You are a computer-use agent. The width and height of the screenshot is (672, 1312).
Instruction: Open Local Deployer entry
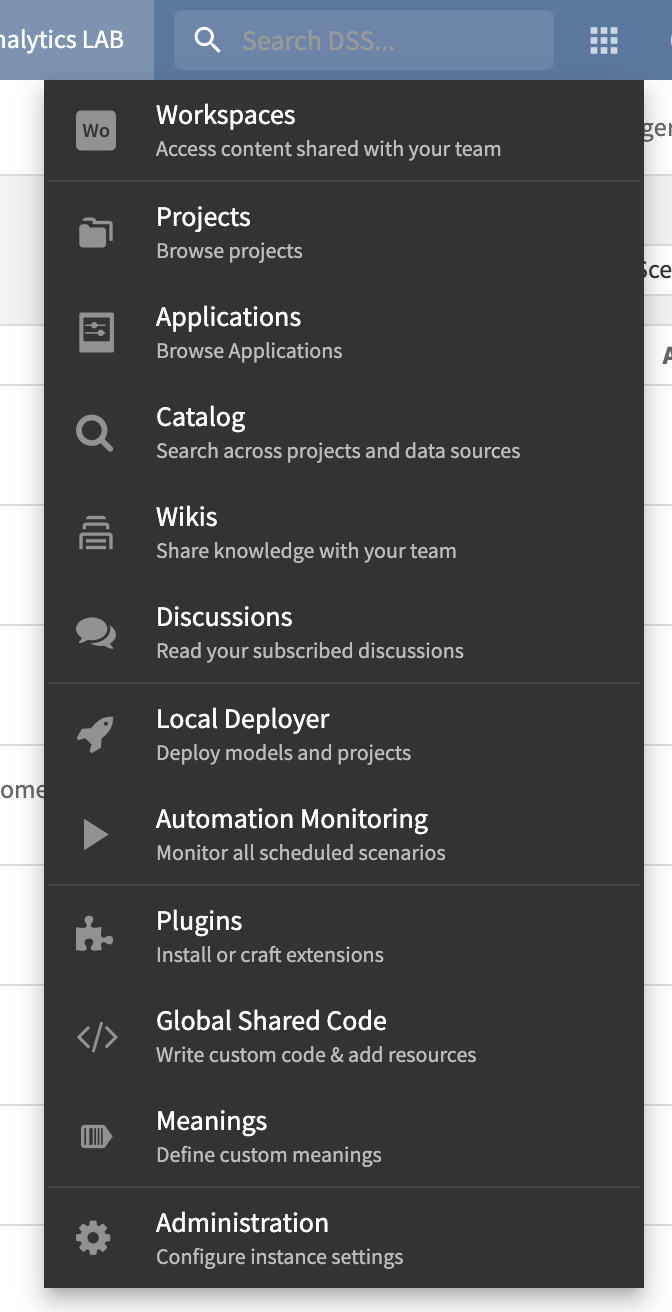(x=344, y=735)
